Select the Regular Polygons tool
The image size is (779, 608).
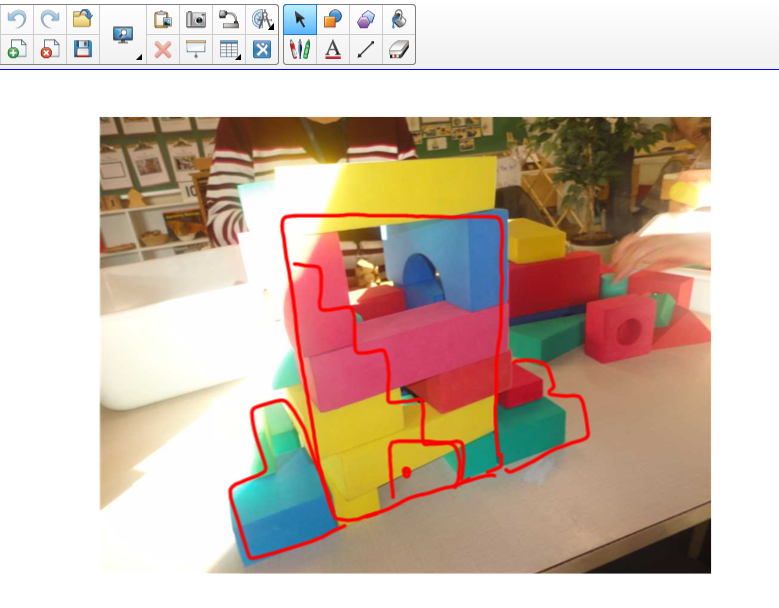click(366, 18)
